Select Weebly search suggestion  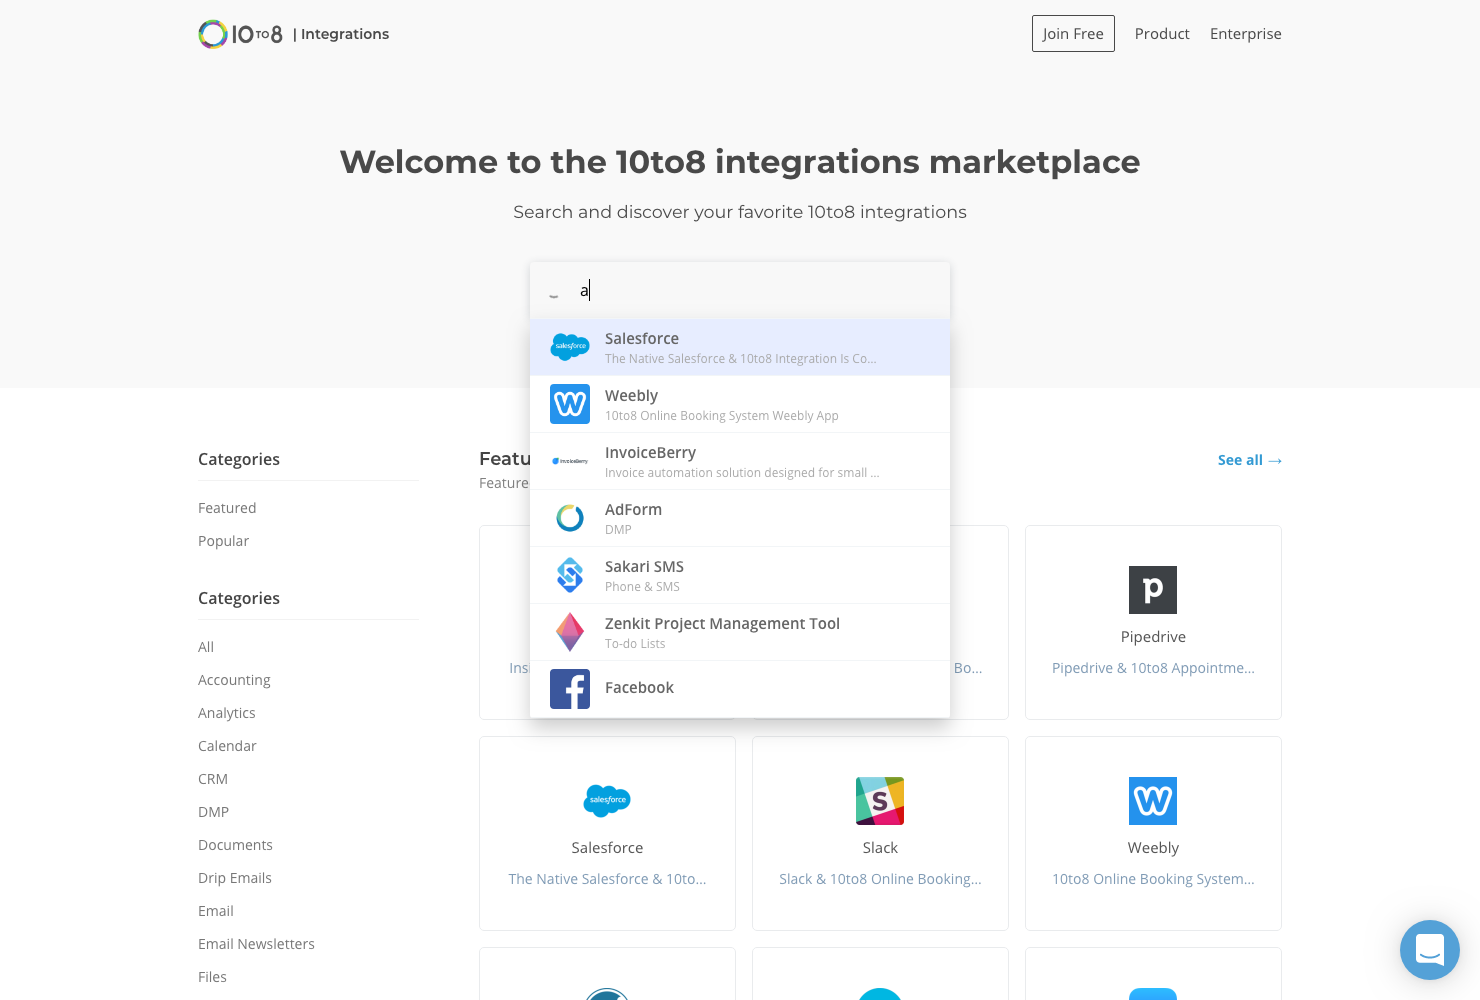(740, 404)
